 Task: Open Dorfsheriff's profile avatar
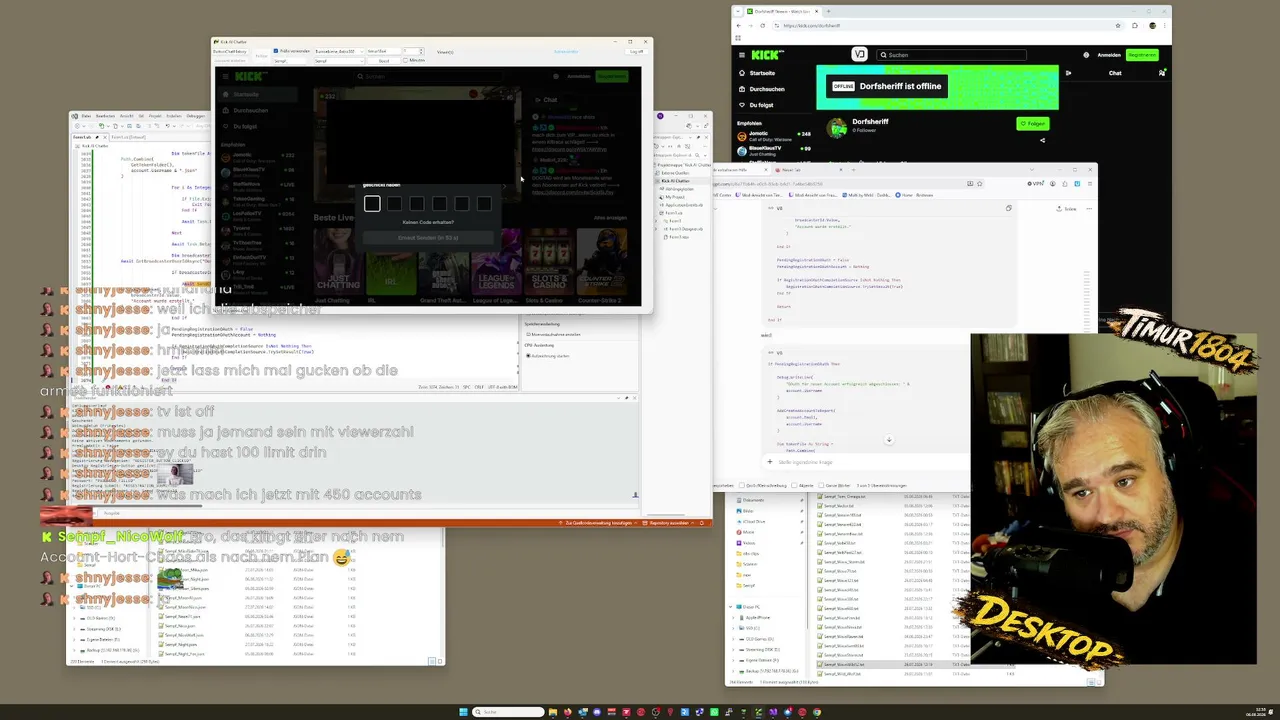tap(837, 128)
